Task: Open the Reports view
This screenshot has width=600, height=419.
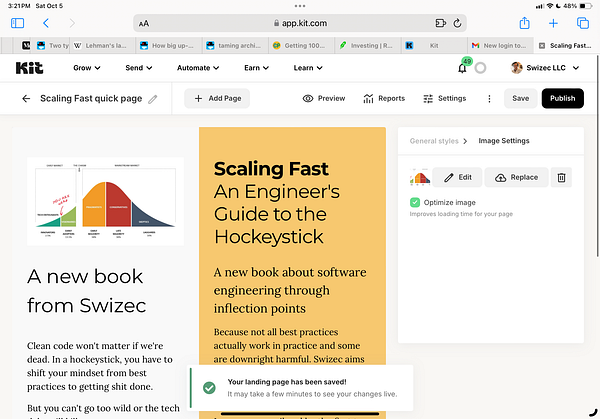Action: click(x=384, y=98)
